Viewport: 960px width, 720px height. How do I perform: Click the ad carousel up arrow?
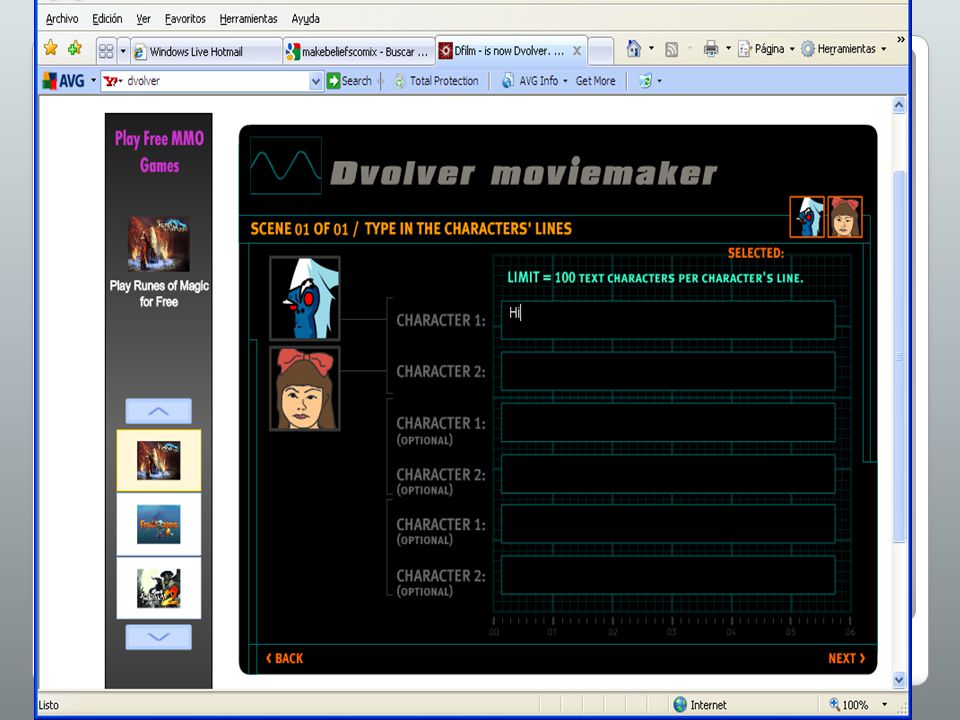click(x=159, y=411)
